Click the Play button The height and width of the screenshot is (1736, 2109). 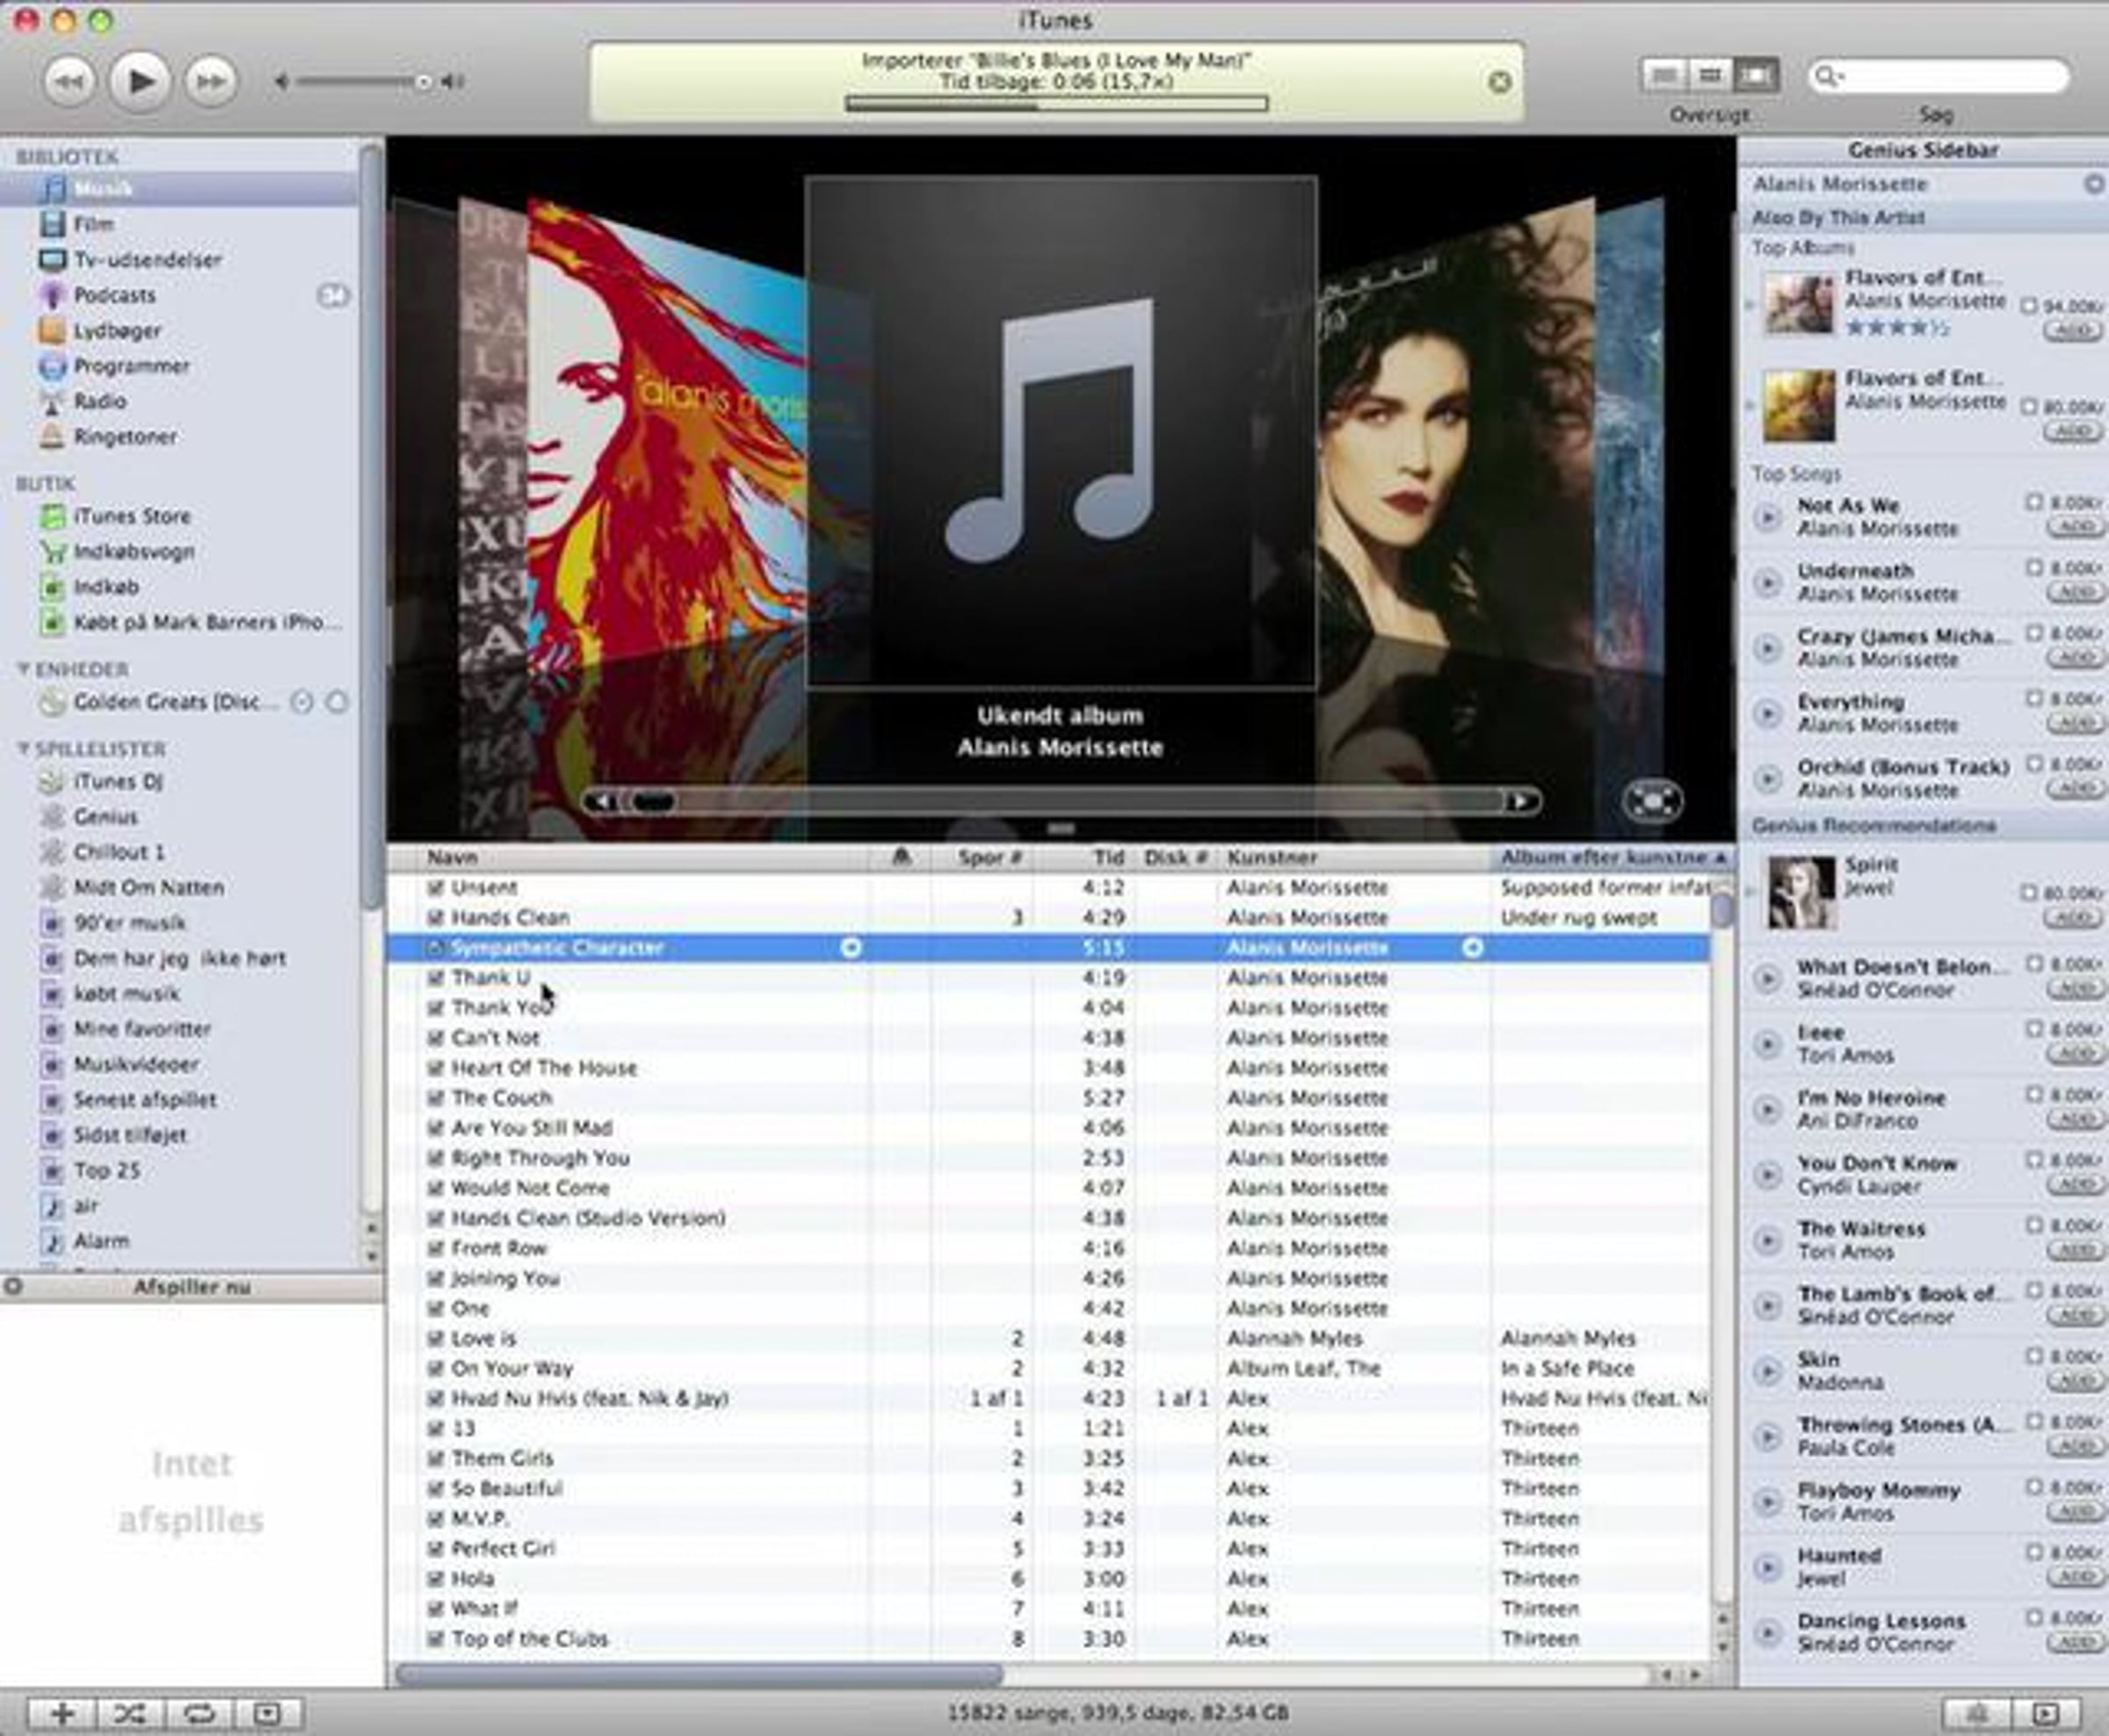(139, 81)
